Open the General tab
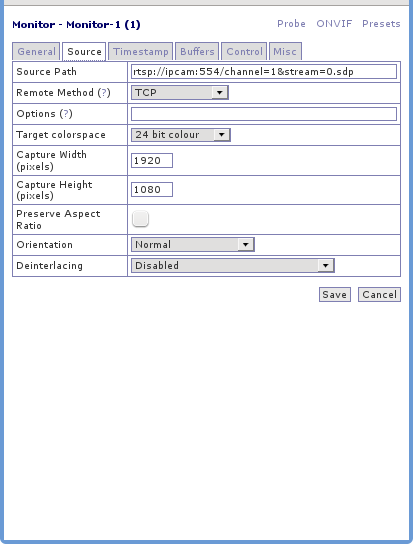Image resolution: width=413 pixels, height=544 pixels. click(x=36, y=52)
